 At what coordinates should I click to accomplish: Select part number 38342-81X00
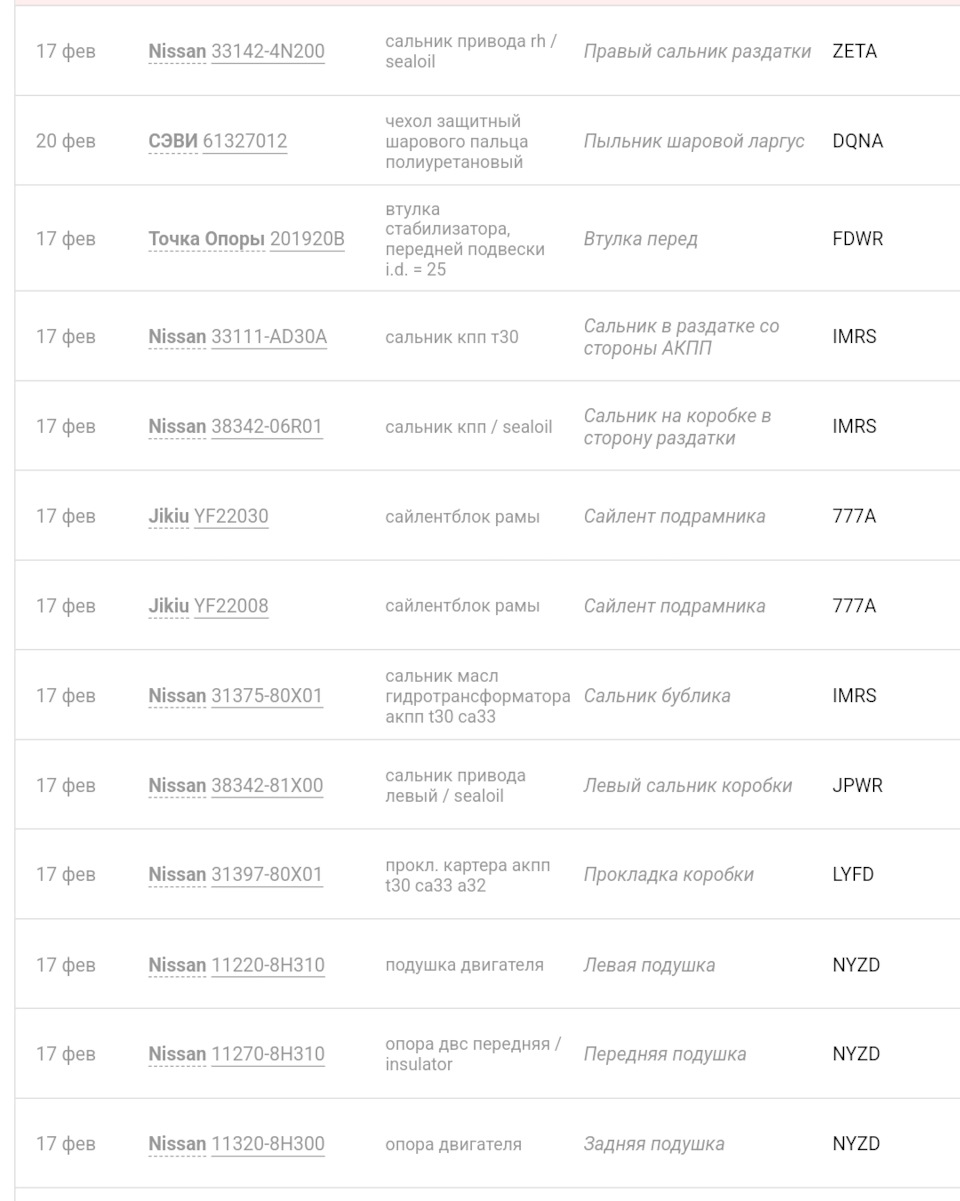coord(267,786)
